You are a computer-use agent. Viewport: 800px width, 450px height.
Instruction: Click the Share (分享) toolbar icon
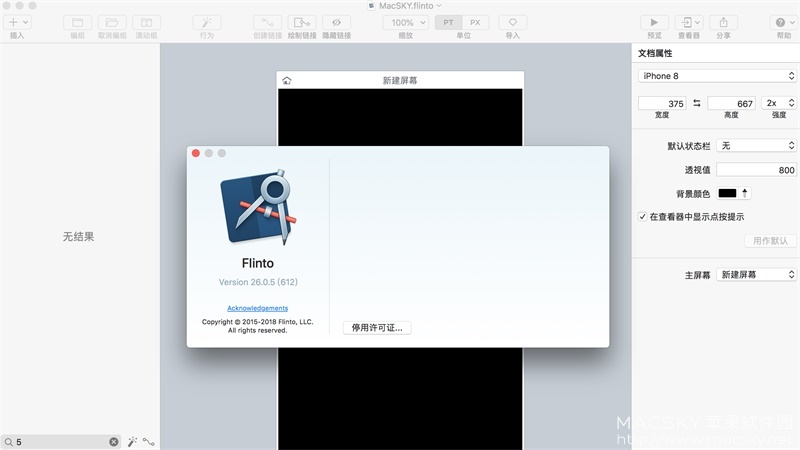[723, 22]
